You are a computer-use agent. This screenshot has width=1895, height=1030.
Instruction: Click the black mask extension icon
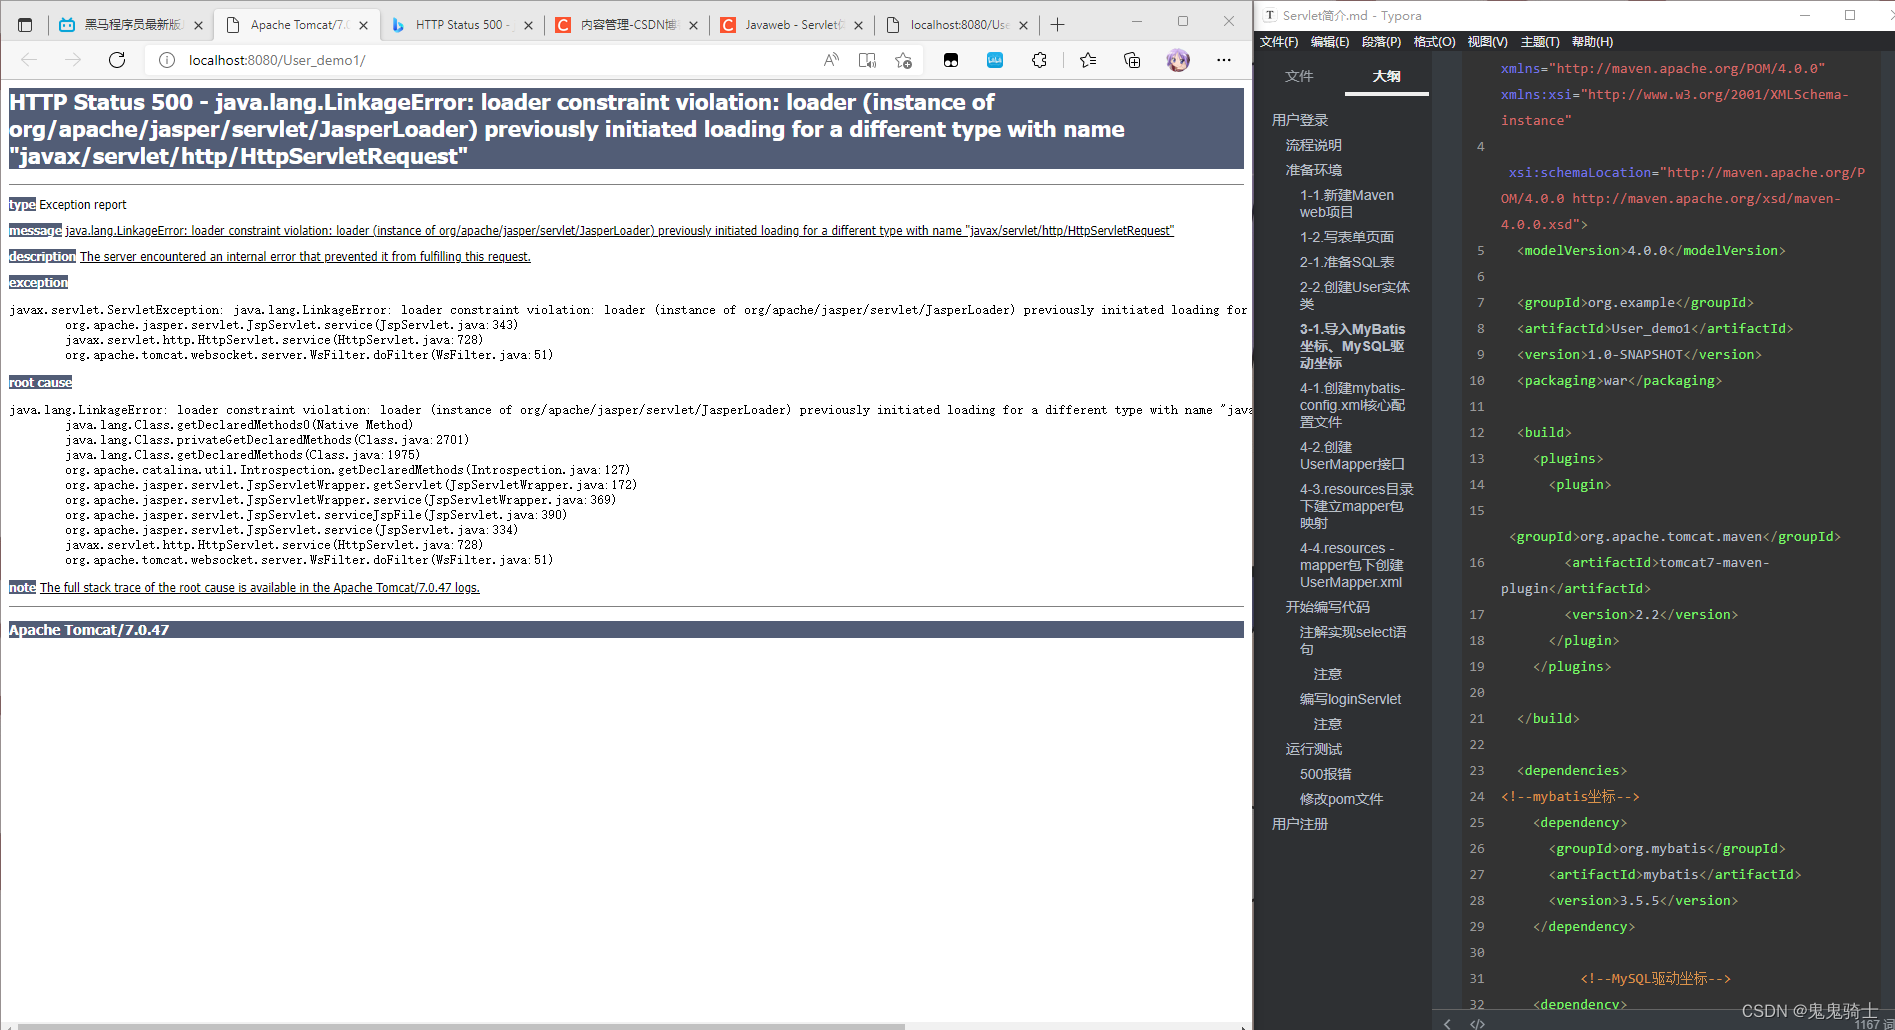click(951, 60)
